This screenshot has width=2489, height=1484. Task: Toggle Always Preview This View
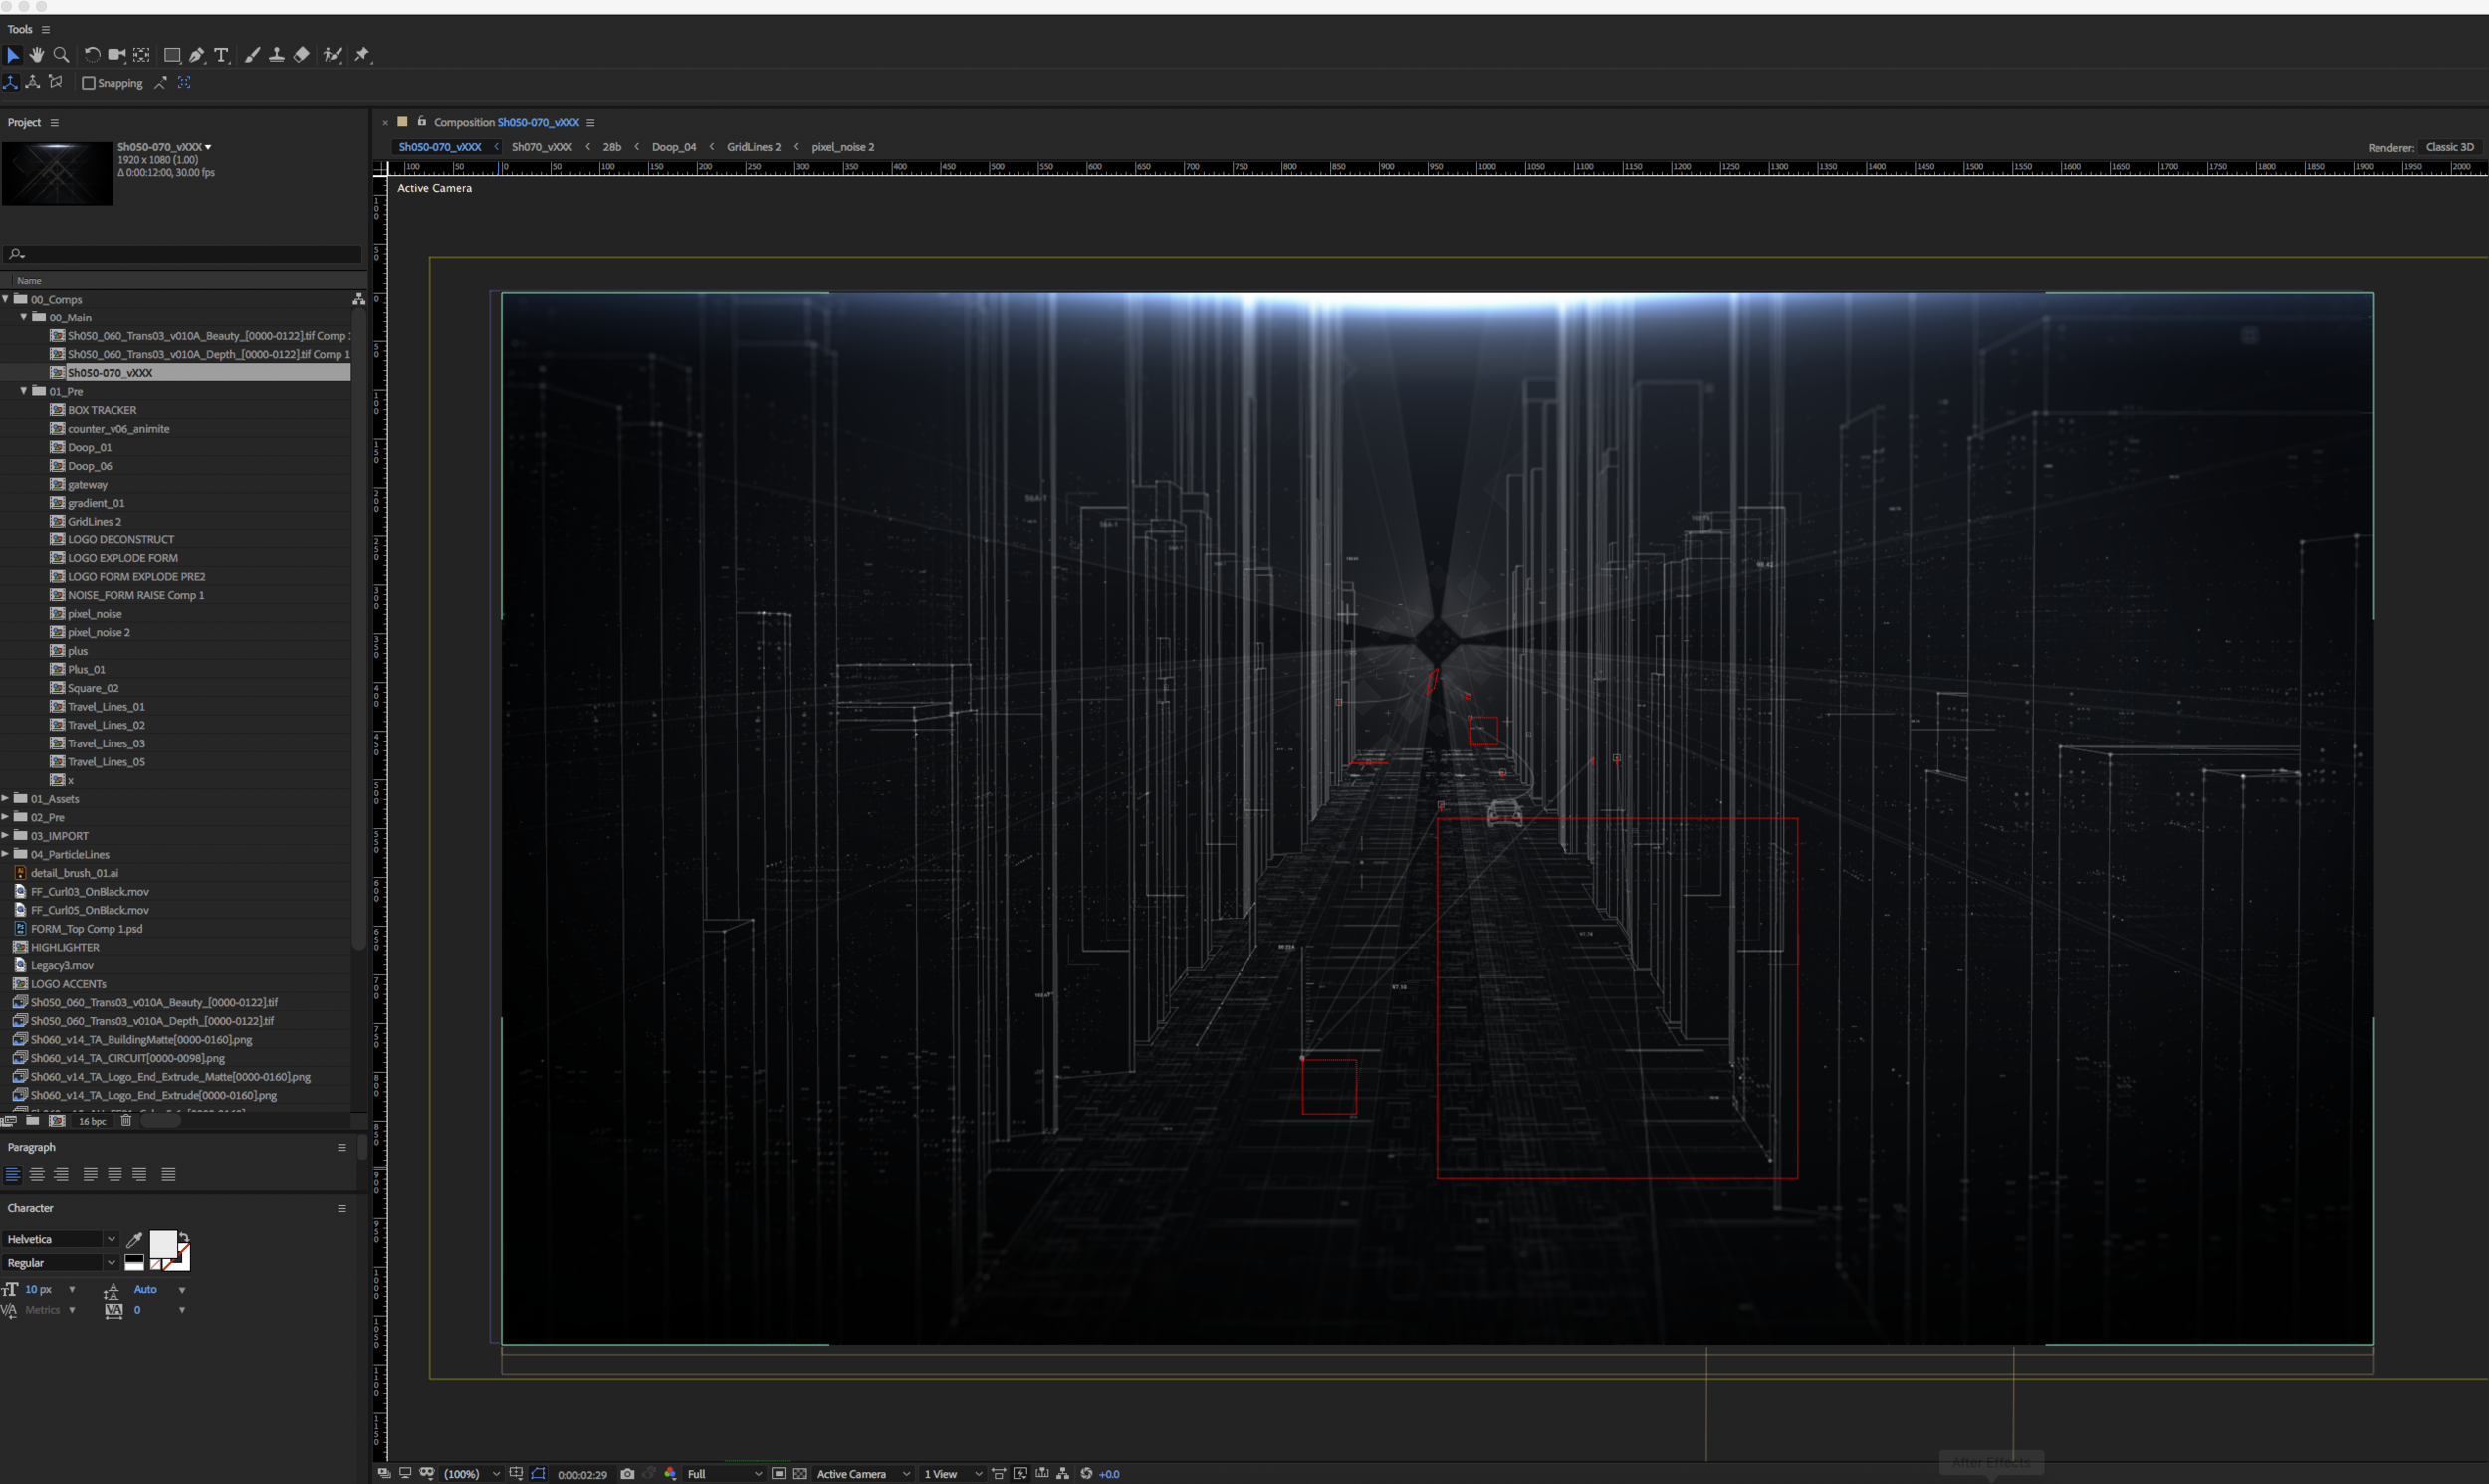(x=384, y=1474)
